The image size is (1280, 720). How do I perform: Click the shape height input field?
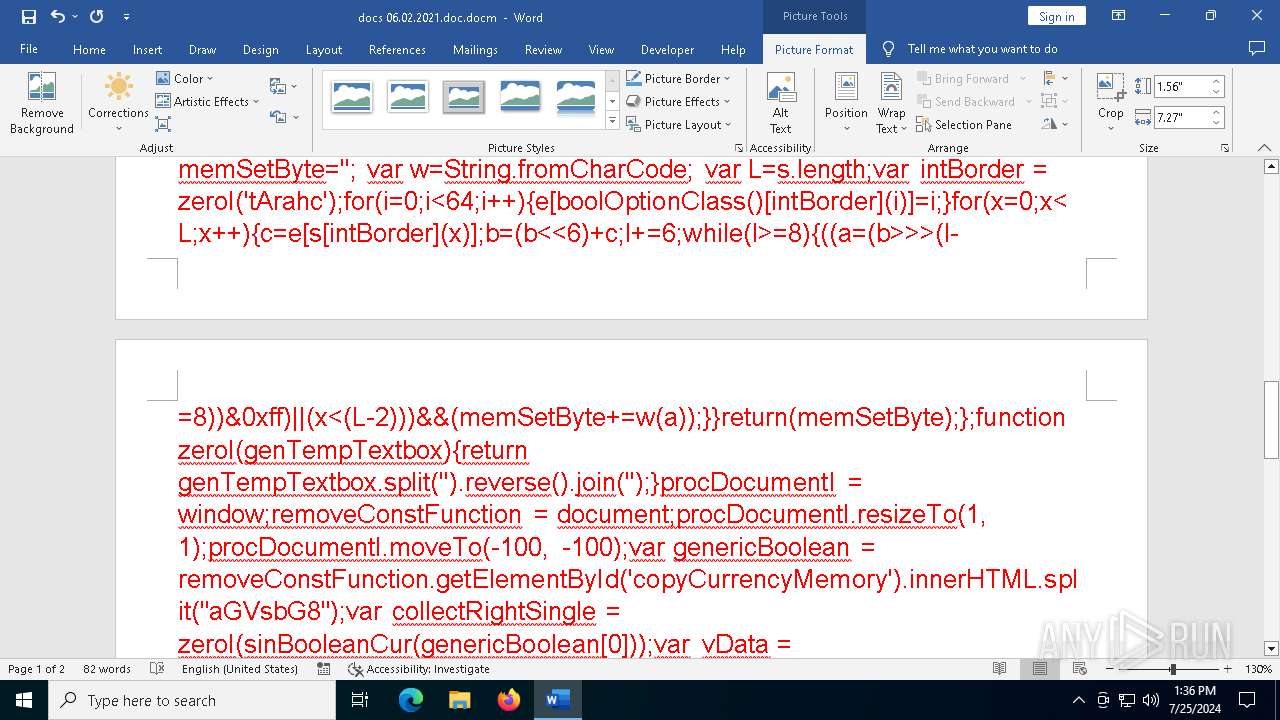pos(1181,87)
